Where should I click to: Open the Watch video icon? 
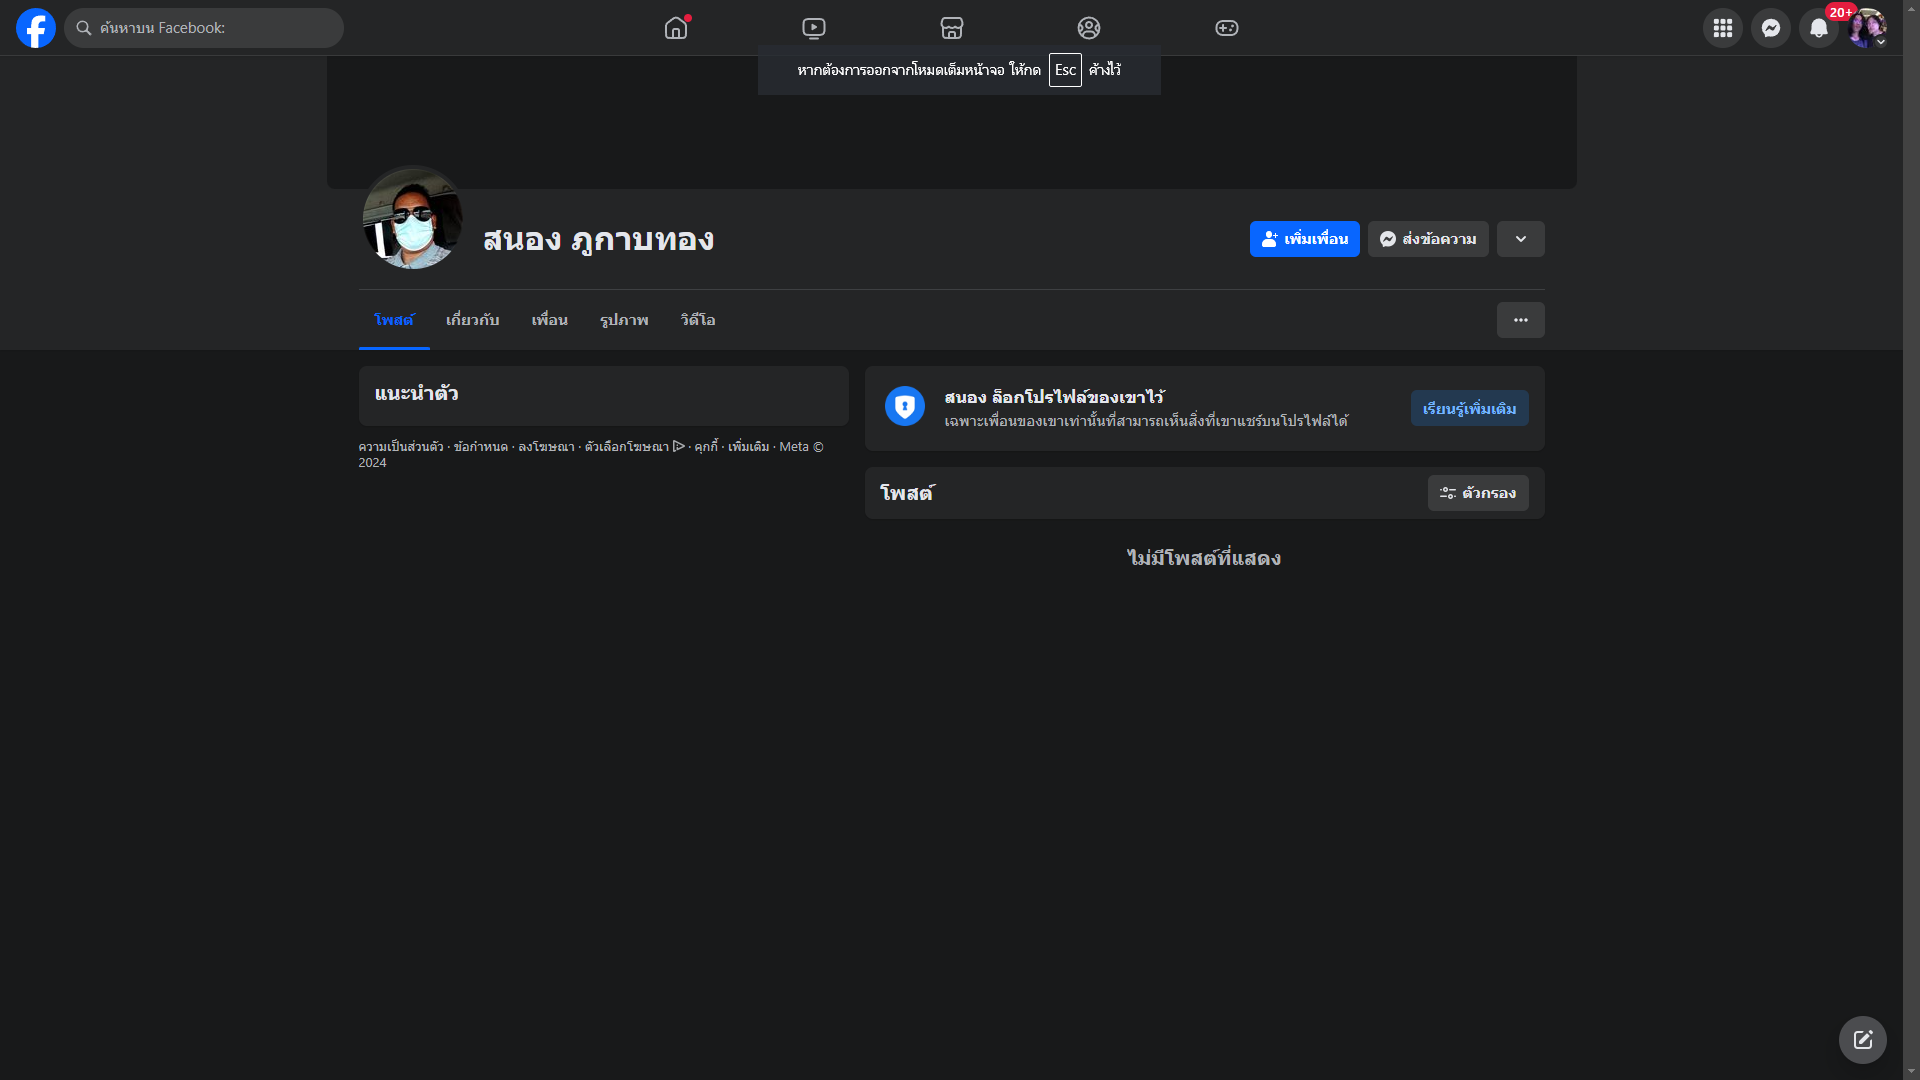[x=814, y=28]
